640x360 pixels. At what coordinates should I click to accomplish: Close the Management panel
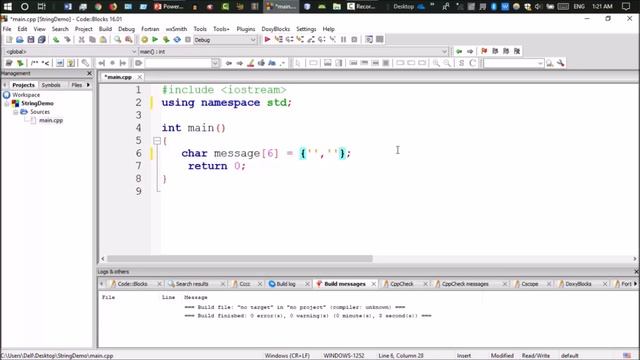tap(89, 73)
